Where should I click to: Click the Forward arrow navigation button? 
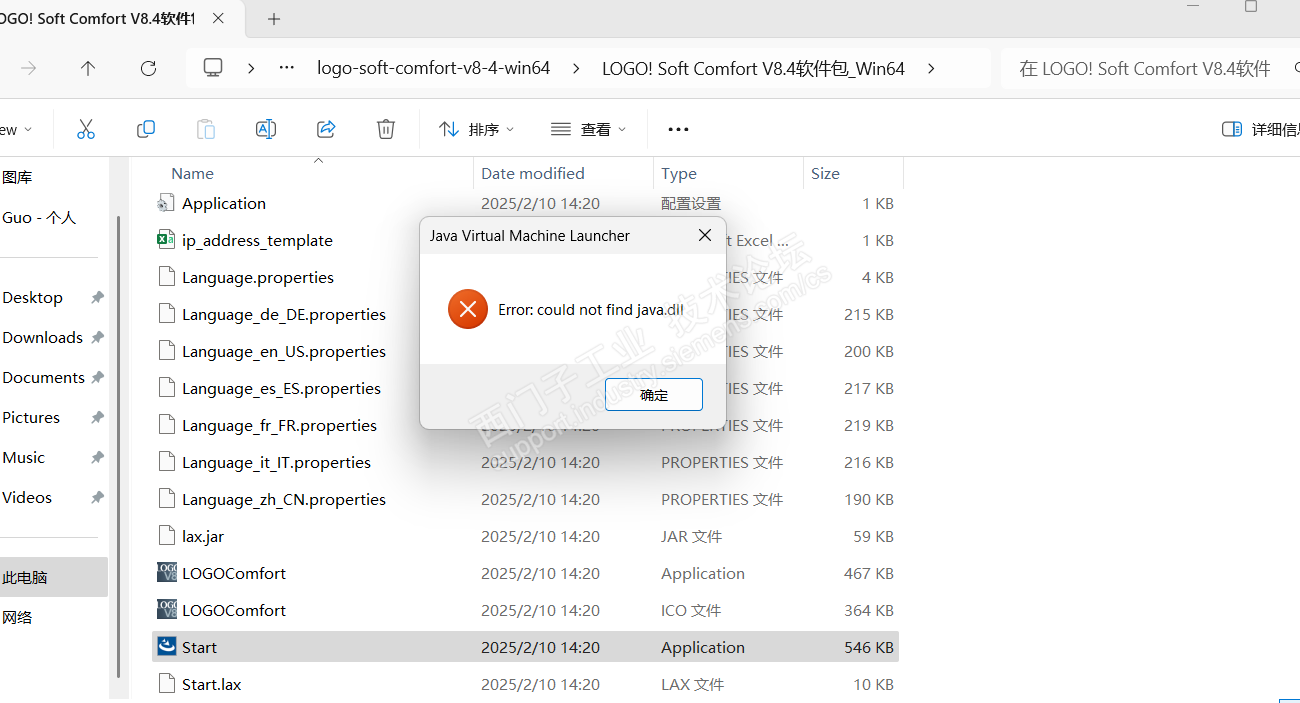(x=29, y=68)
